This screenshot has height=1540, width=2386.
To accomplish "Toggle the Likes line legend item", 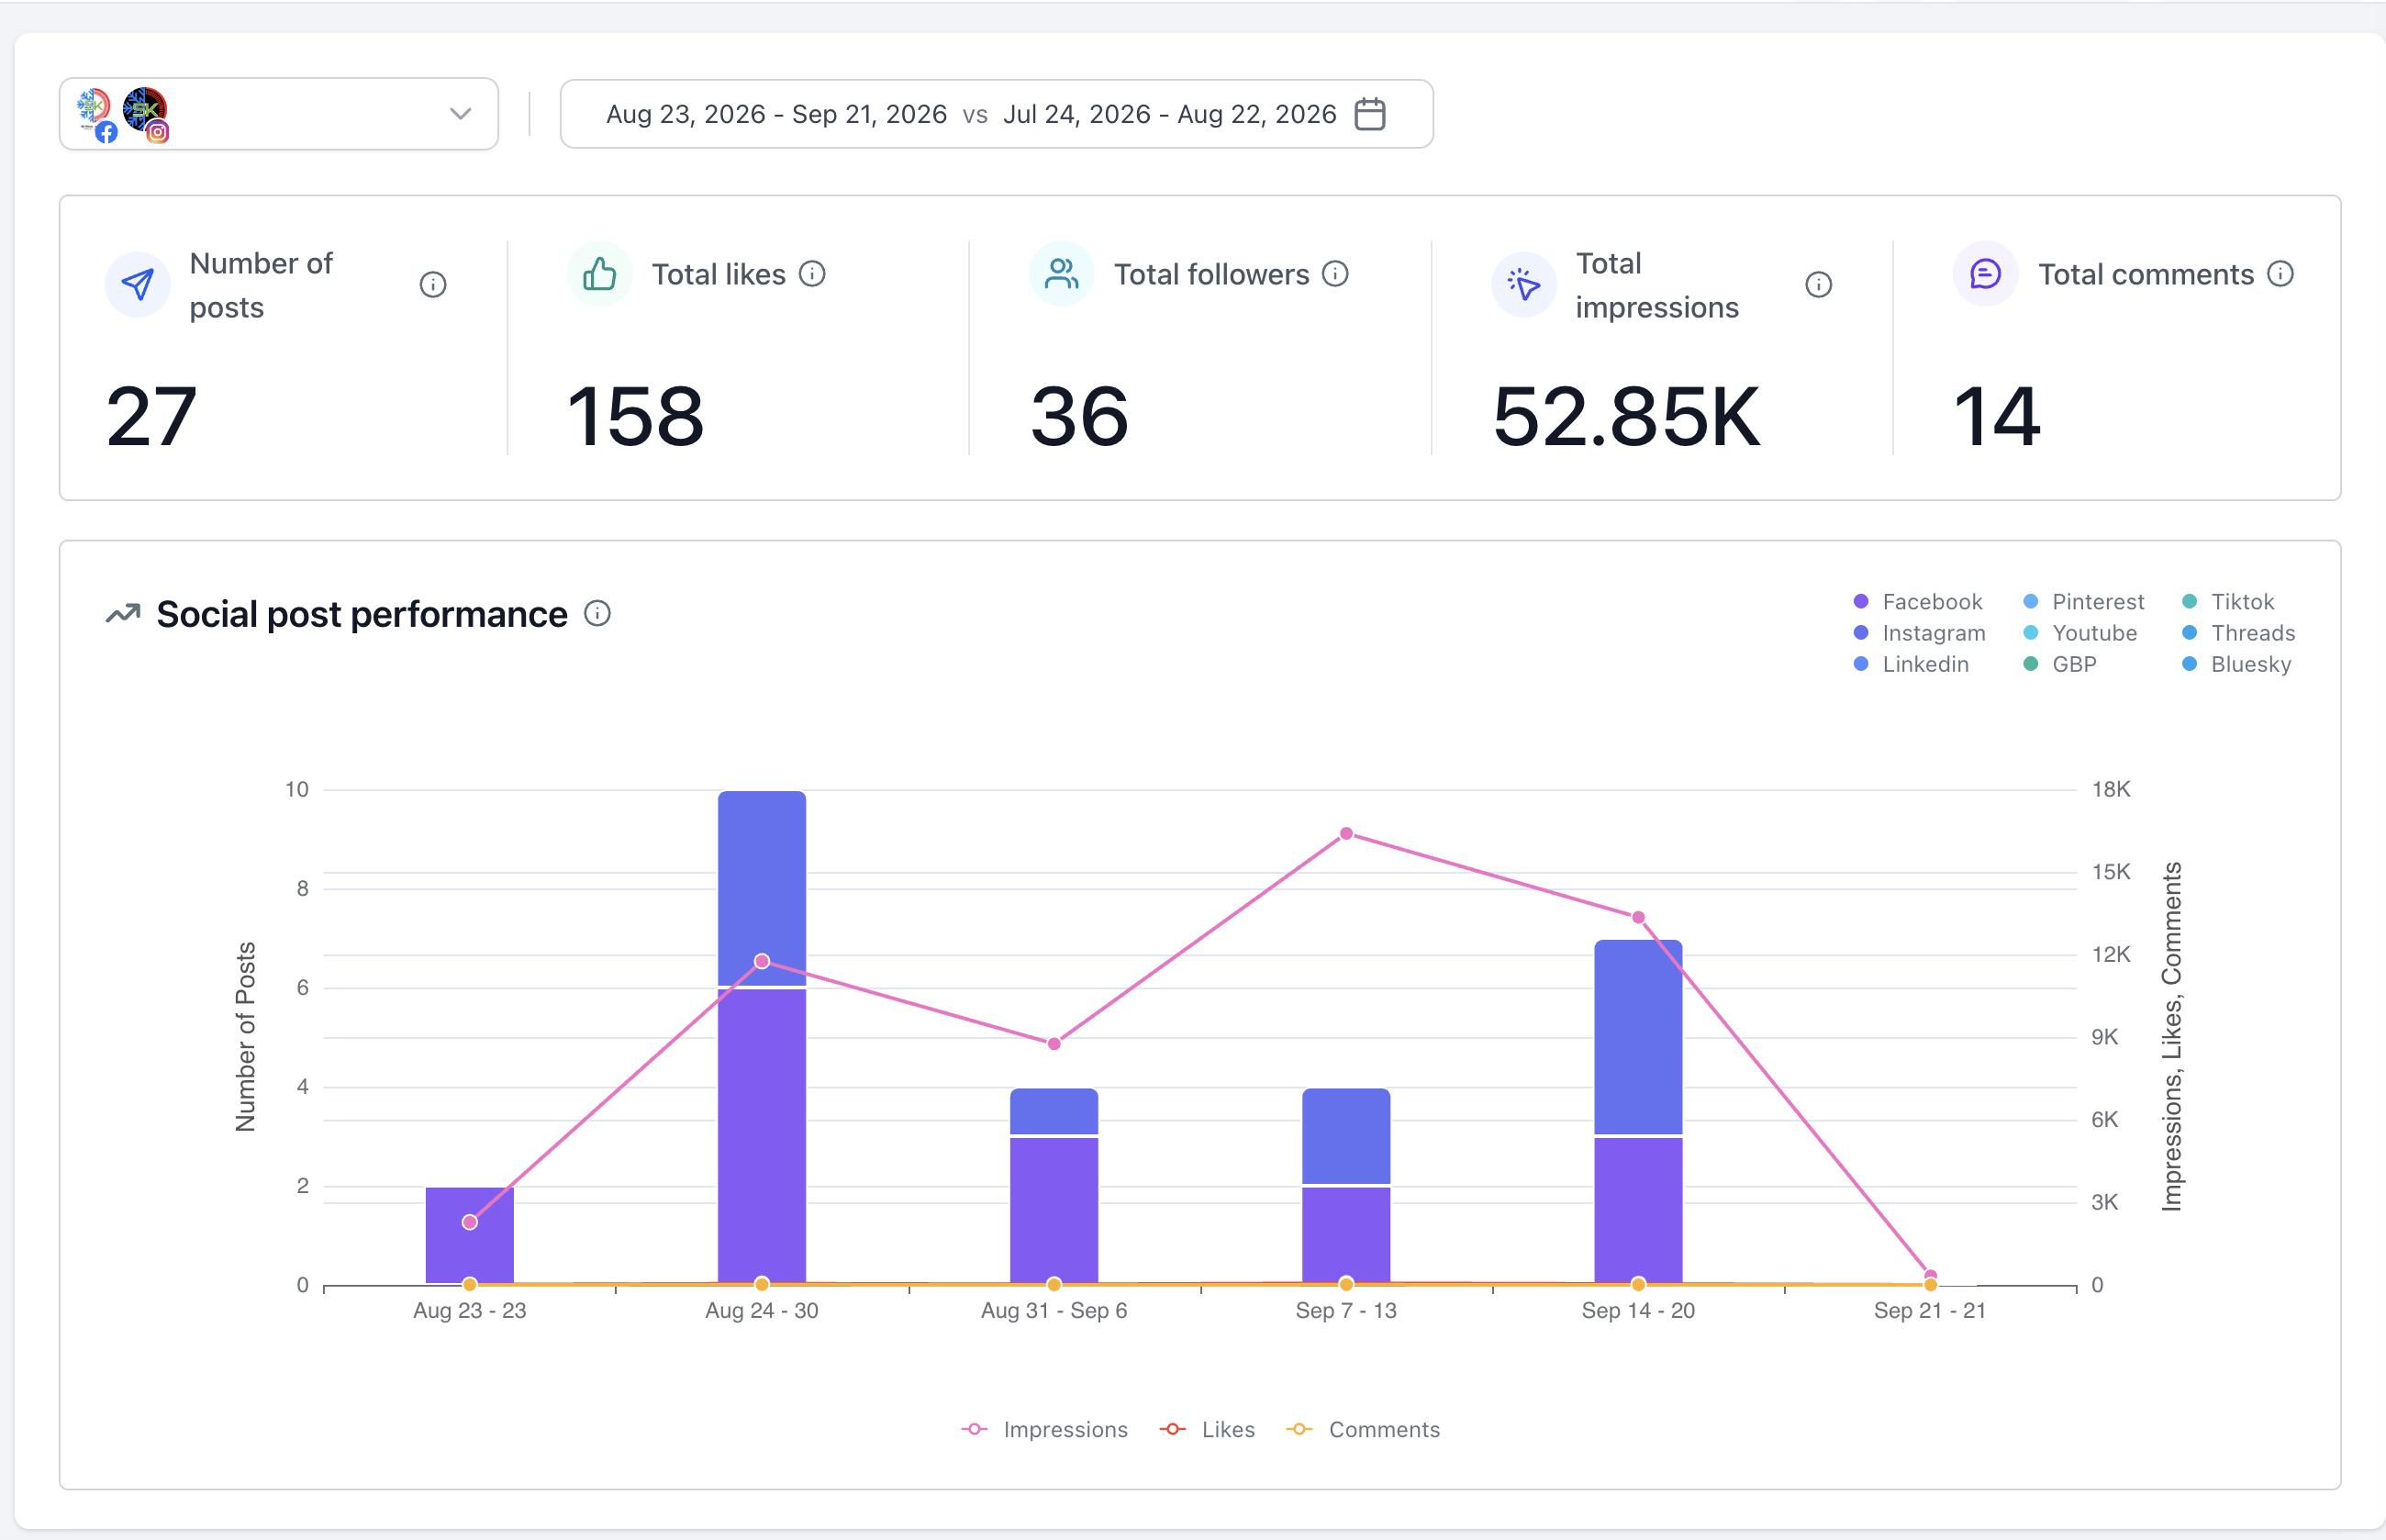I will 1207,1430.
